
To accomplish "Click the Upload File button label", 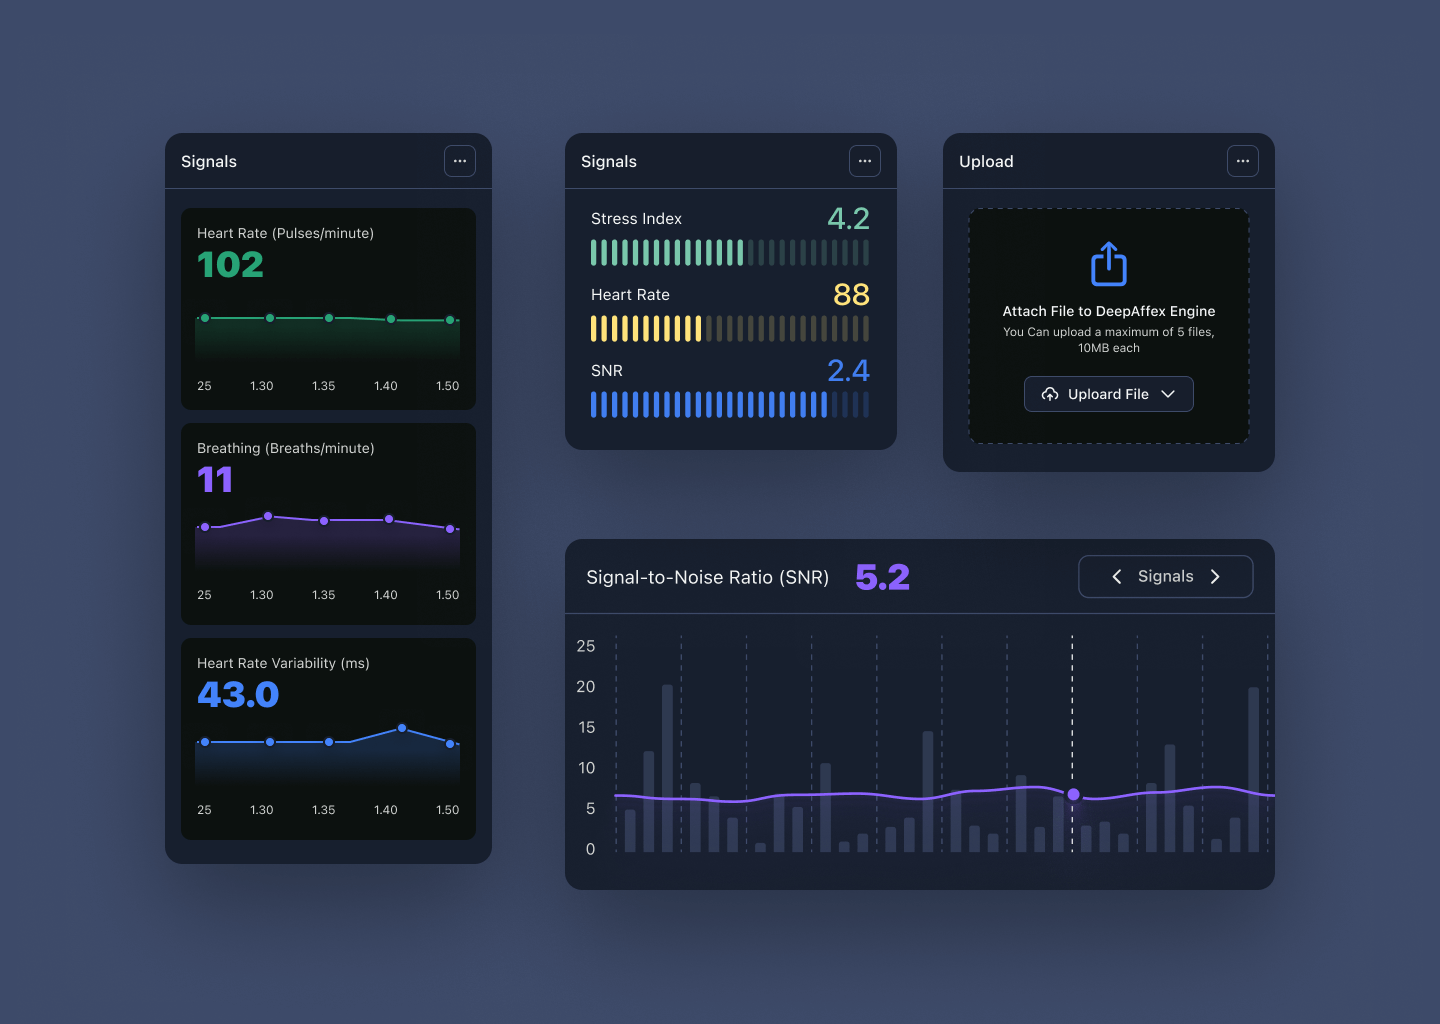I will click(x=1108, y=394).
